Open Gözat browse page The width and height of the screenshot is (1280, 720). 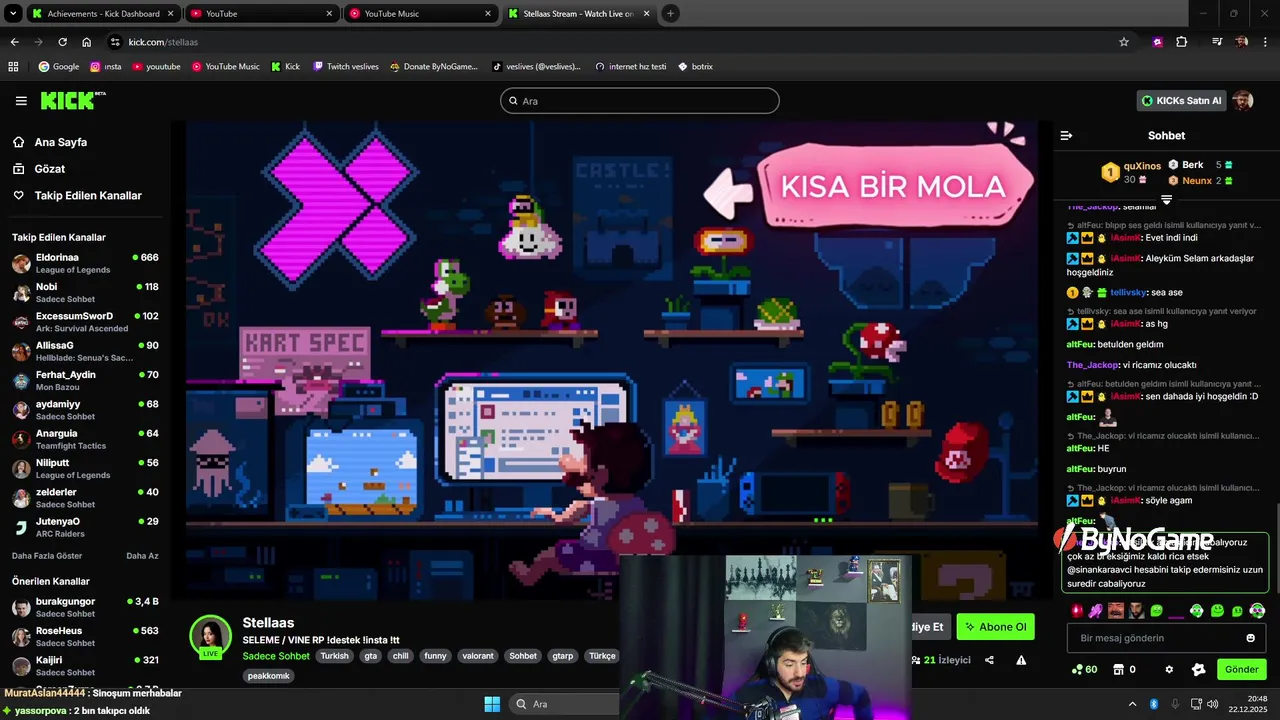pyautogui.click(x=50, y=169)
